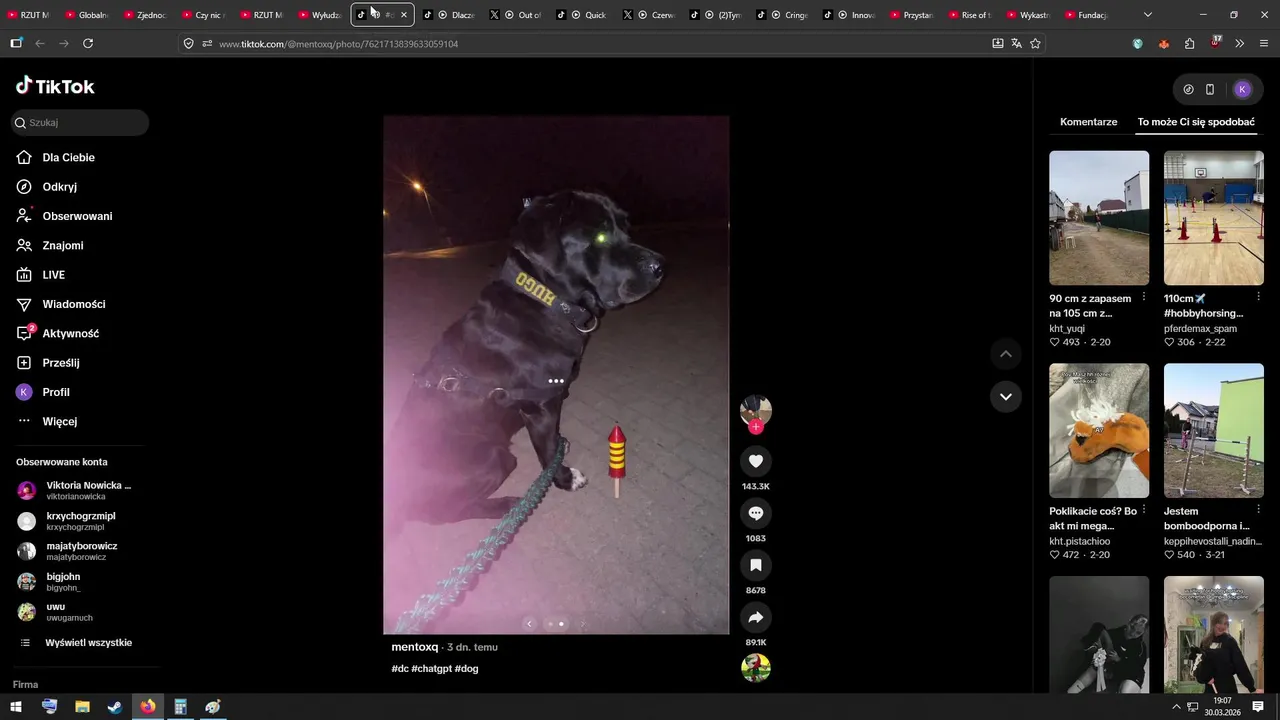Click the #dc hashtag
The image size is (1280, 720).
click(x=400, y=668)
